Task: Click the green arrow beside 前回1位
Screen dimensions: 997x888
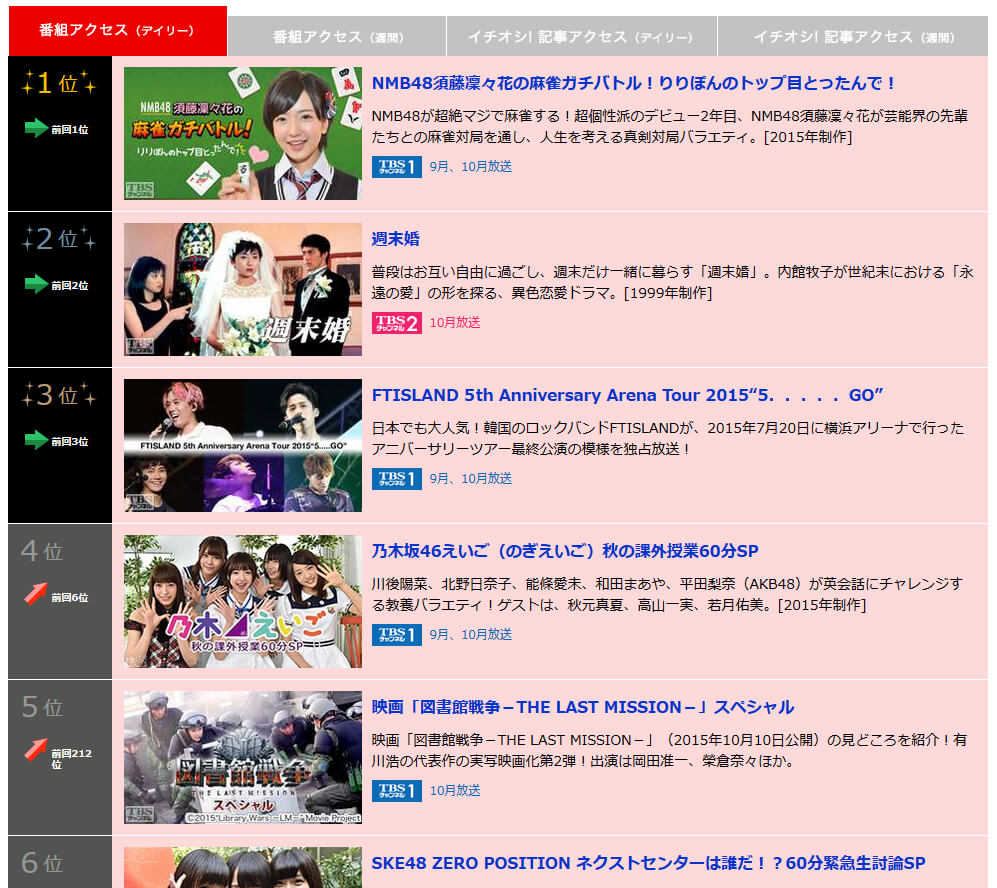Action: click(x=36, y=128)
